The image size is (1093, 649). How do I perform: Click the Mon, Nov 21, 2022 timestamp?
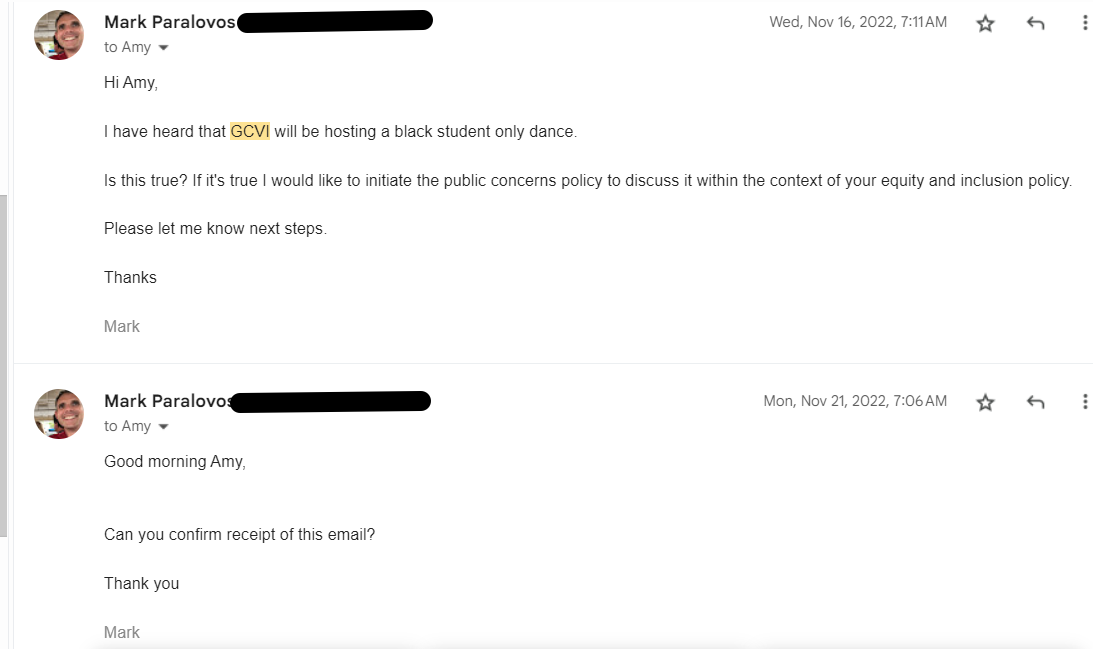(x=855, y=401)
